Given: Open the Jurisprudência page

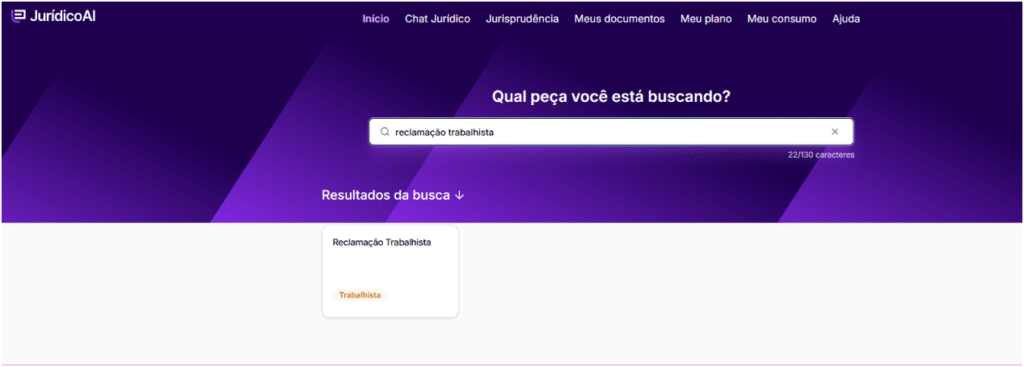Looking at the screenshot, I should [522, 19].
